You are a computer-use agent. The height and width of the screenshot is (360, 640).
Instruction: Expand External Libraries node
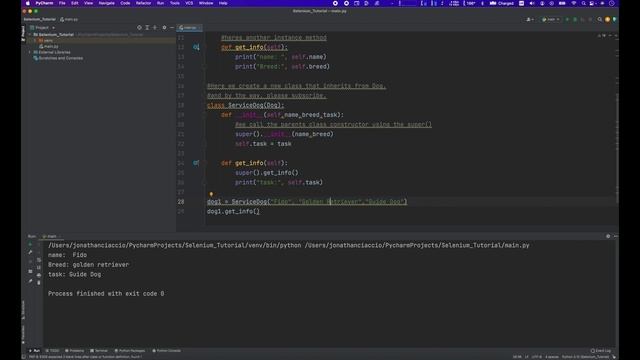coord(30,52)
